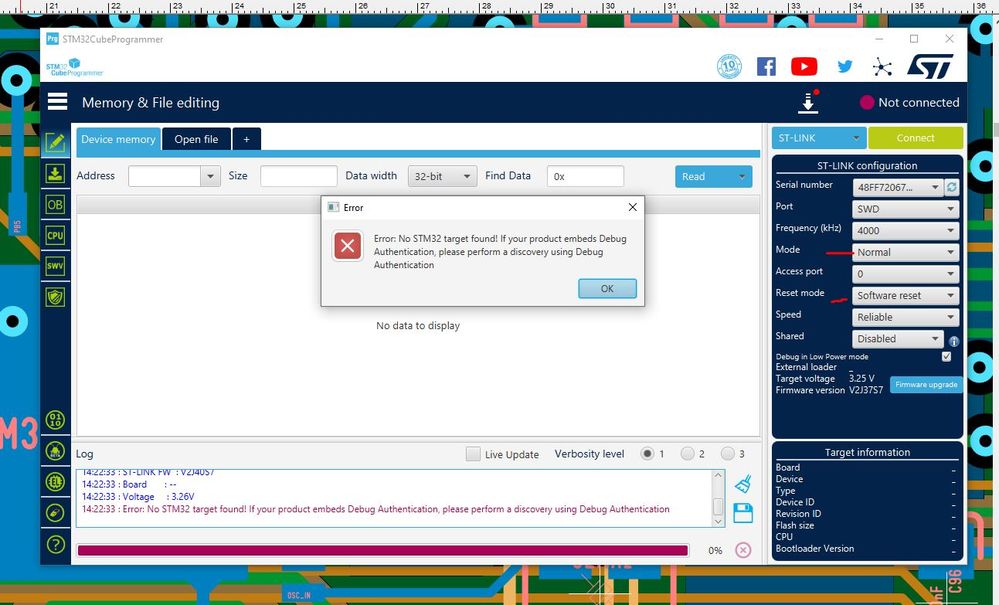Open the Twitter icon
This screenshot has width=999, height=605.
point(845,66)
